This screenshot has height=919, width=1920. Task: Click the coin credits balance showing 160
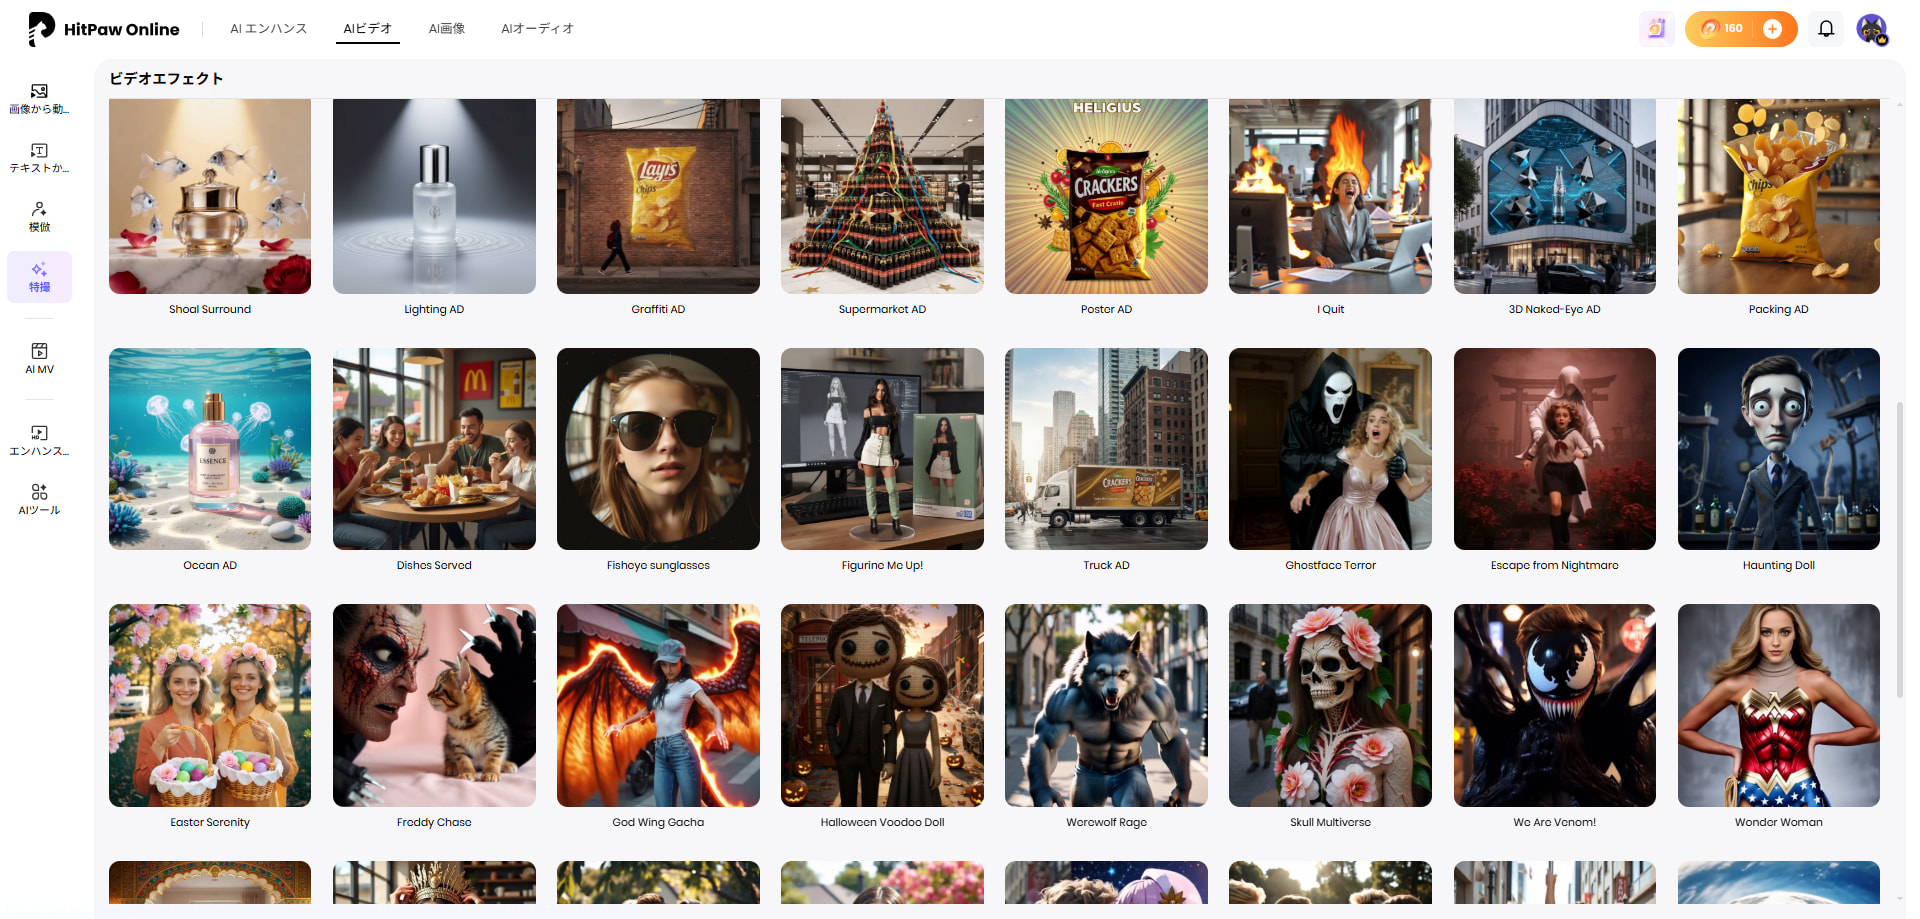point(1723,29)
